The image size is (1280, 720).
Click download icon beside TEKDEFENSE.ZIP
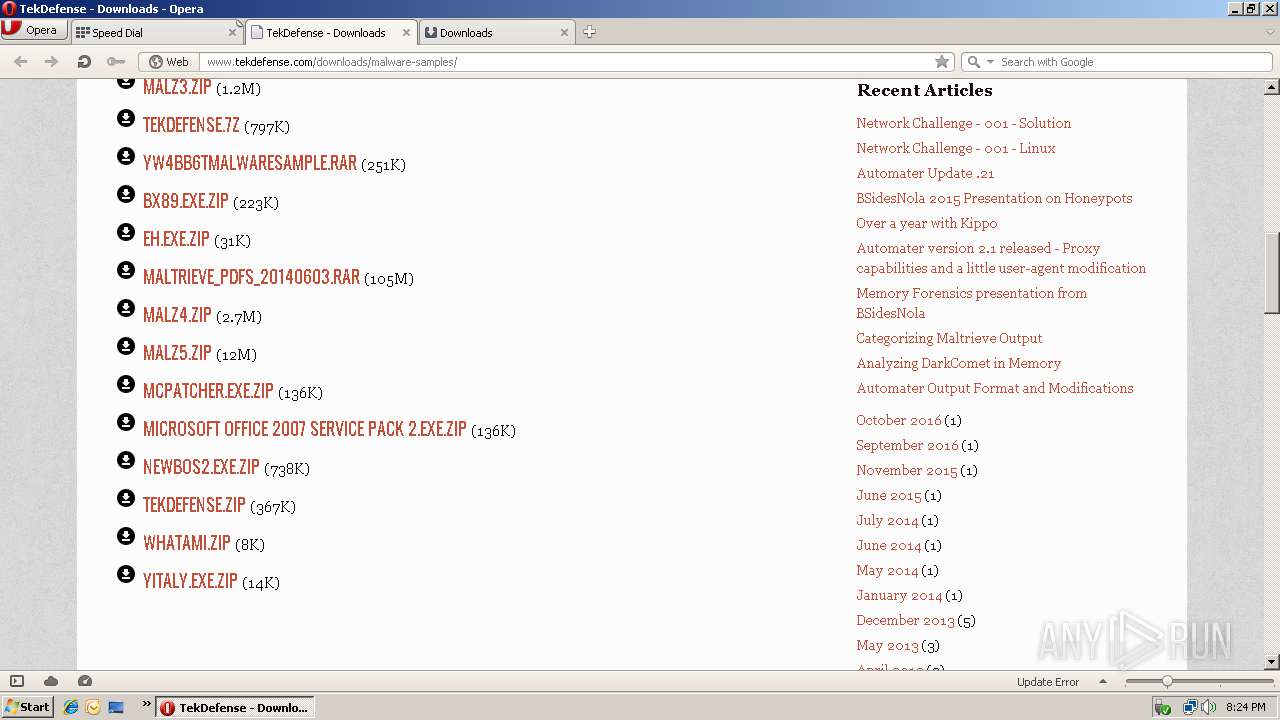[126, 498]
